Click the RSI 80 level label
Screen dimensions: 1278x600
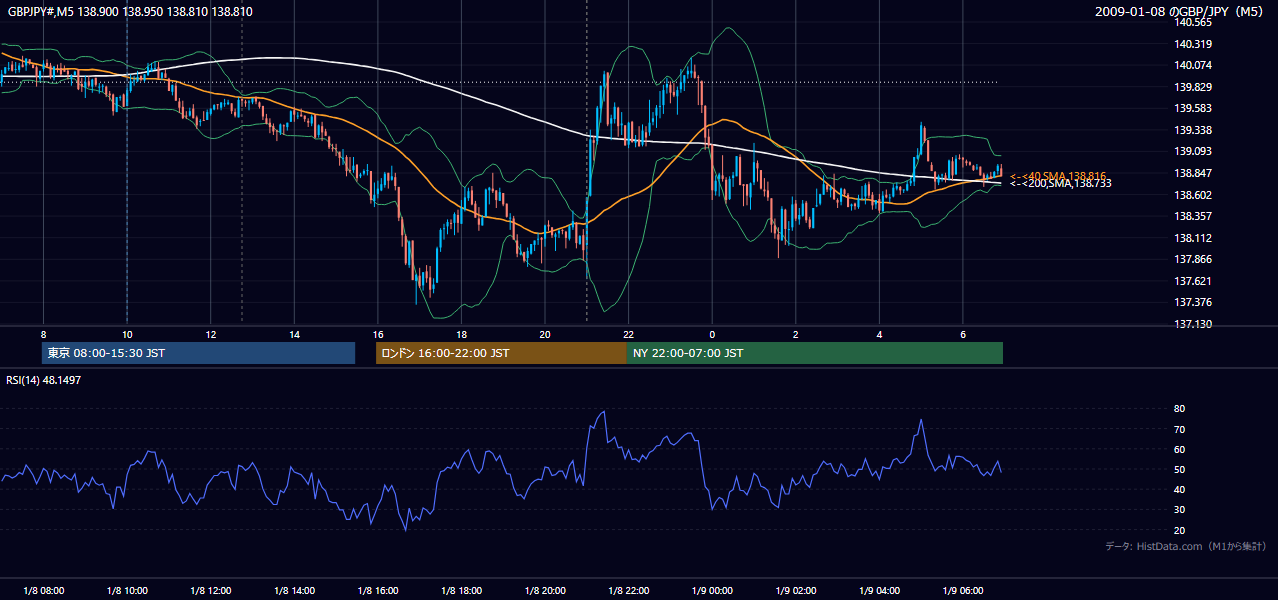coord(1180,409)
